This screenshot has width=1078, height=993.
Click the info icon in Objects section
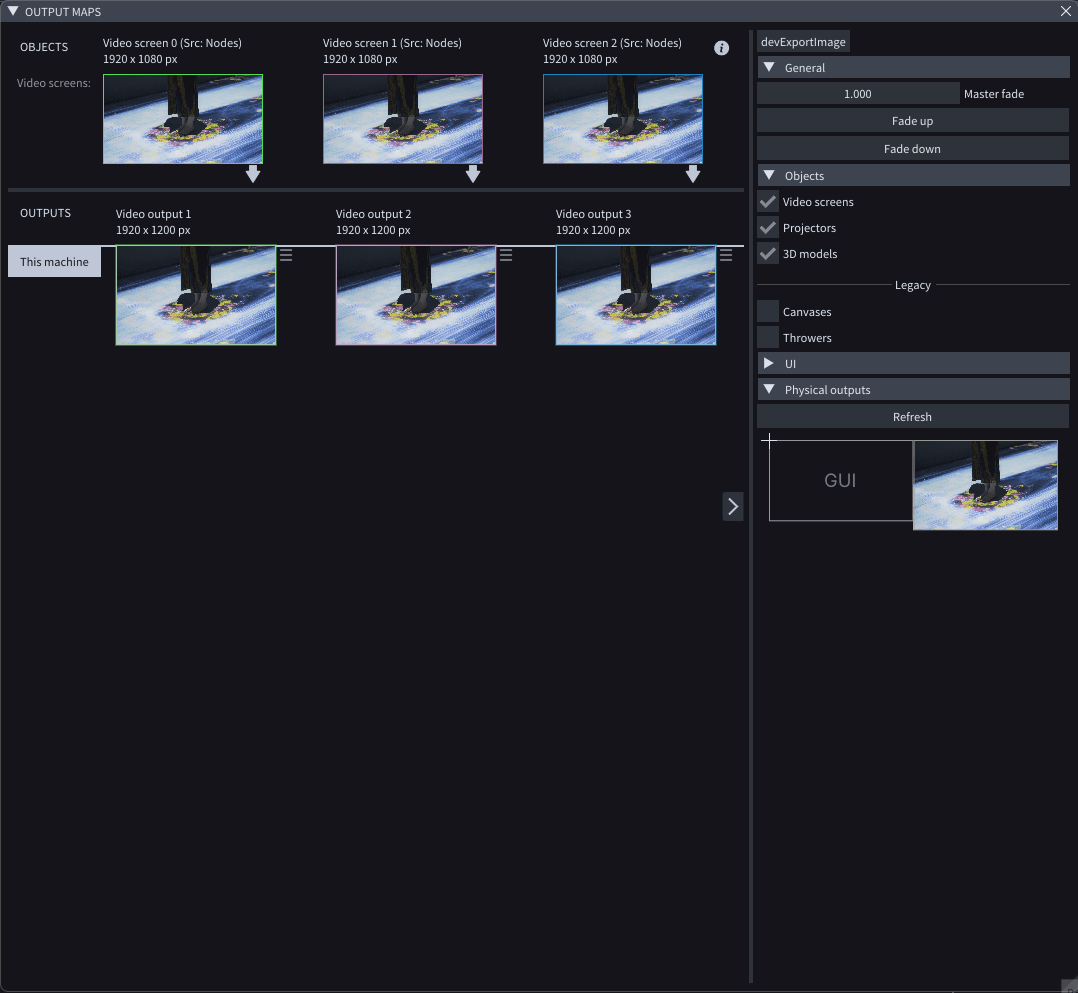(721, 48)
